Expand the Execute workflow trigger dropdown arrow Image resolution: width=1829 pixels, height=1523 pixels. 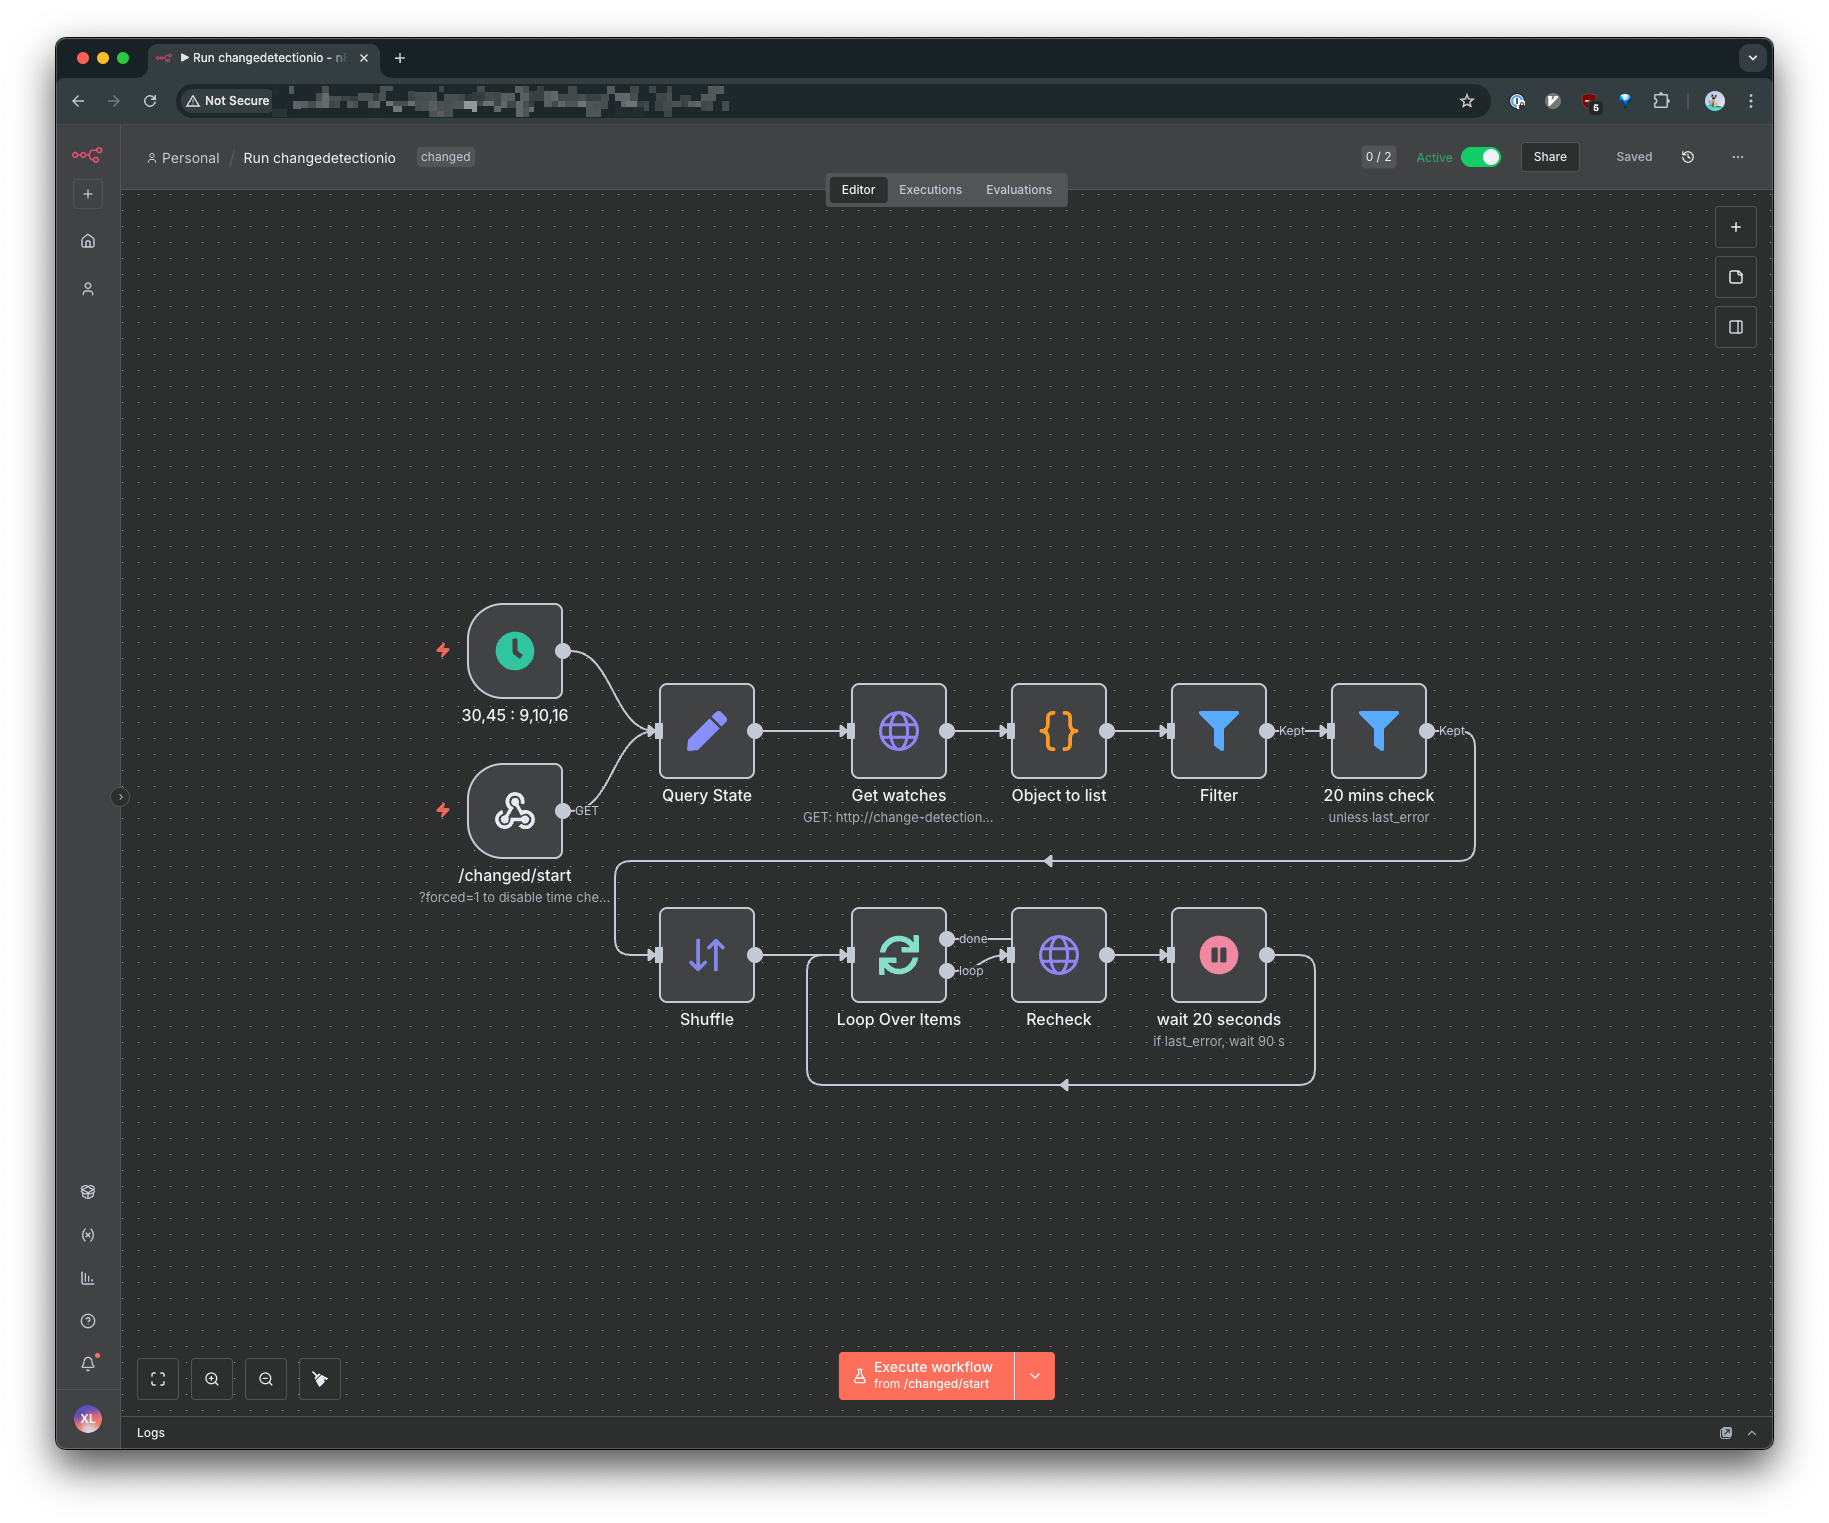coord(1035,1376)
